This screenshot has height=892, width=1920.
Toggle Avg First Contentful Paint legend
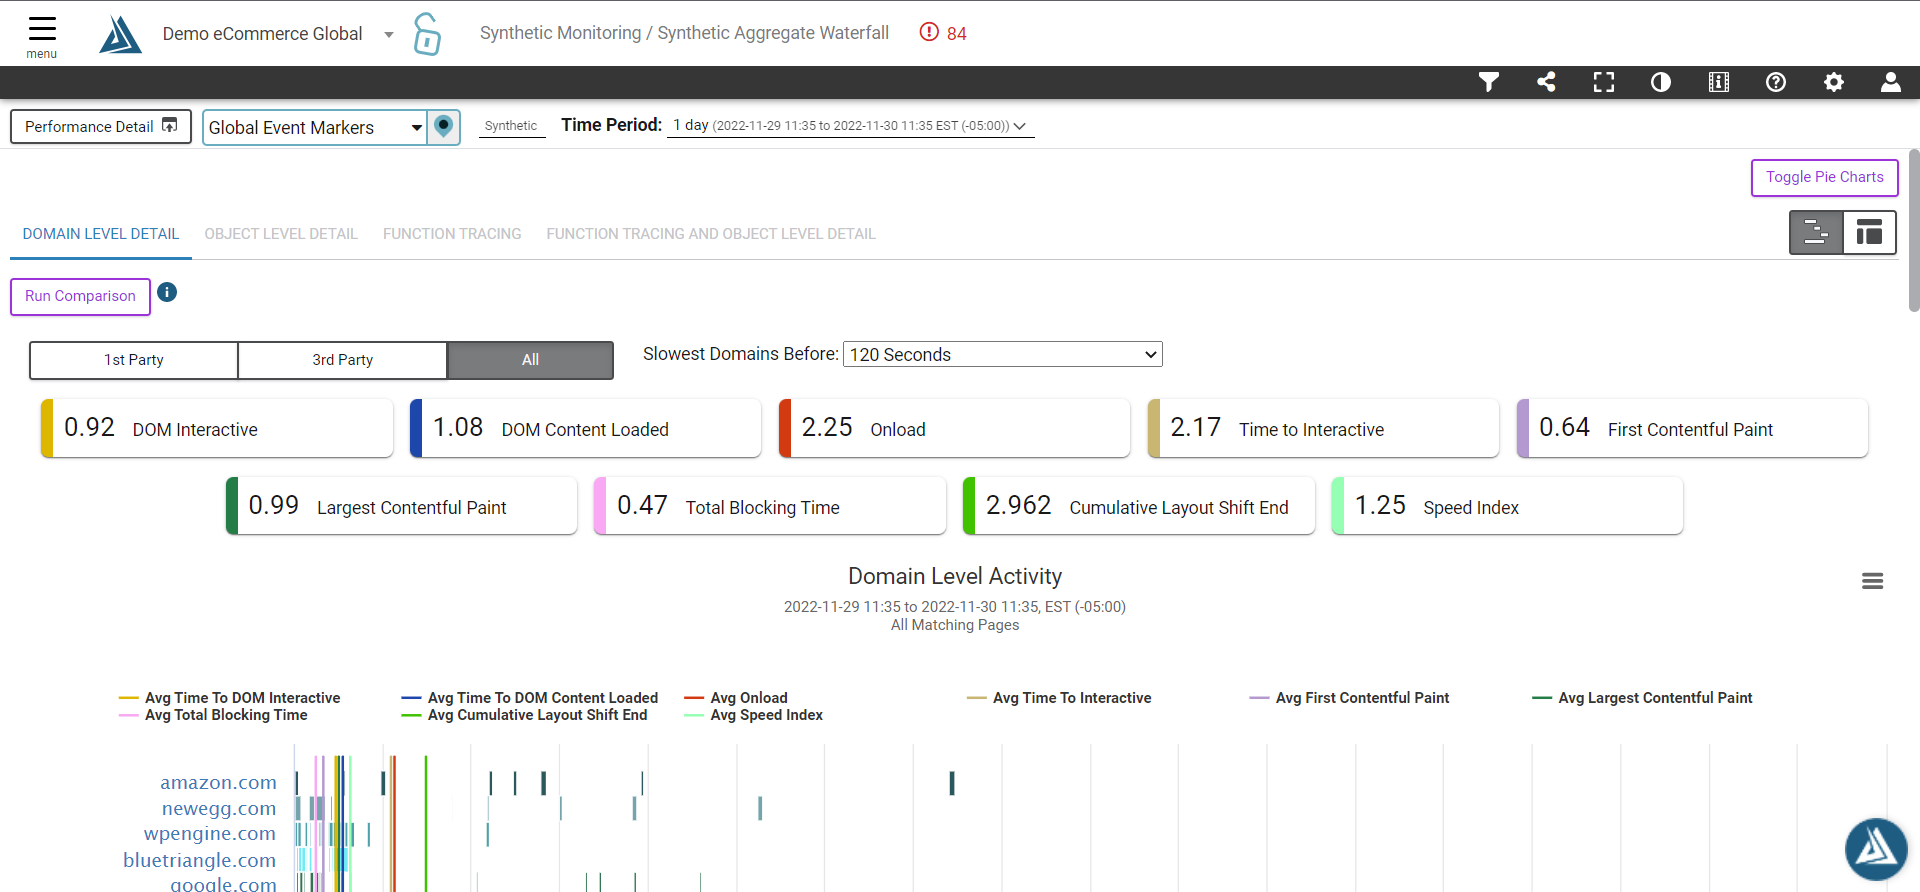tap(1350, 698)
